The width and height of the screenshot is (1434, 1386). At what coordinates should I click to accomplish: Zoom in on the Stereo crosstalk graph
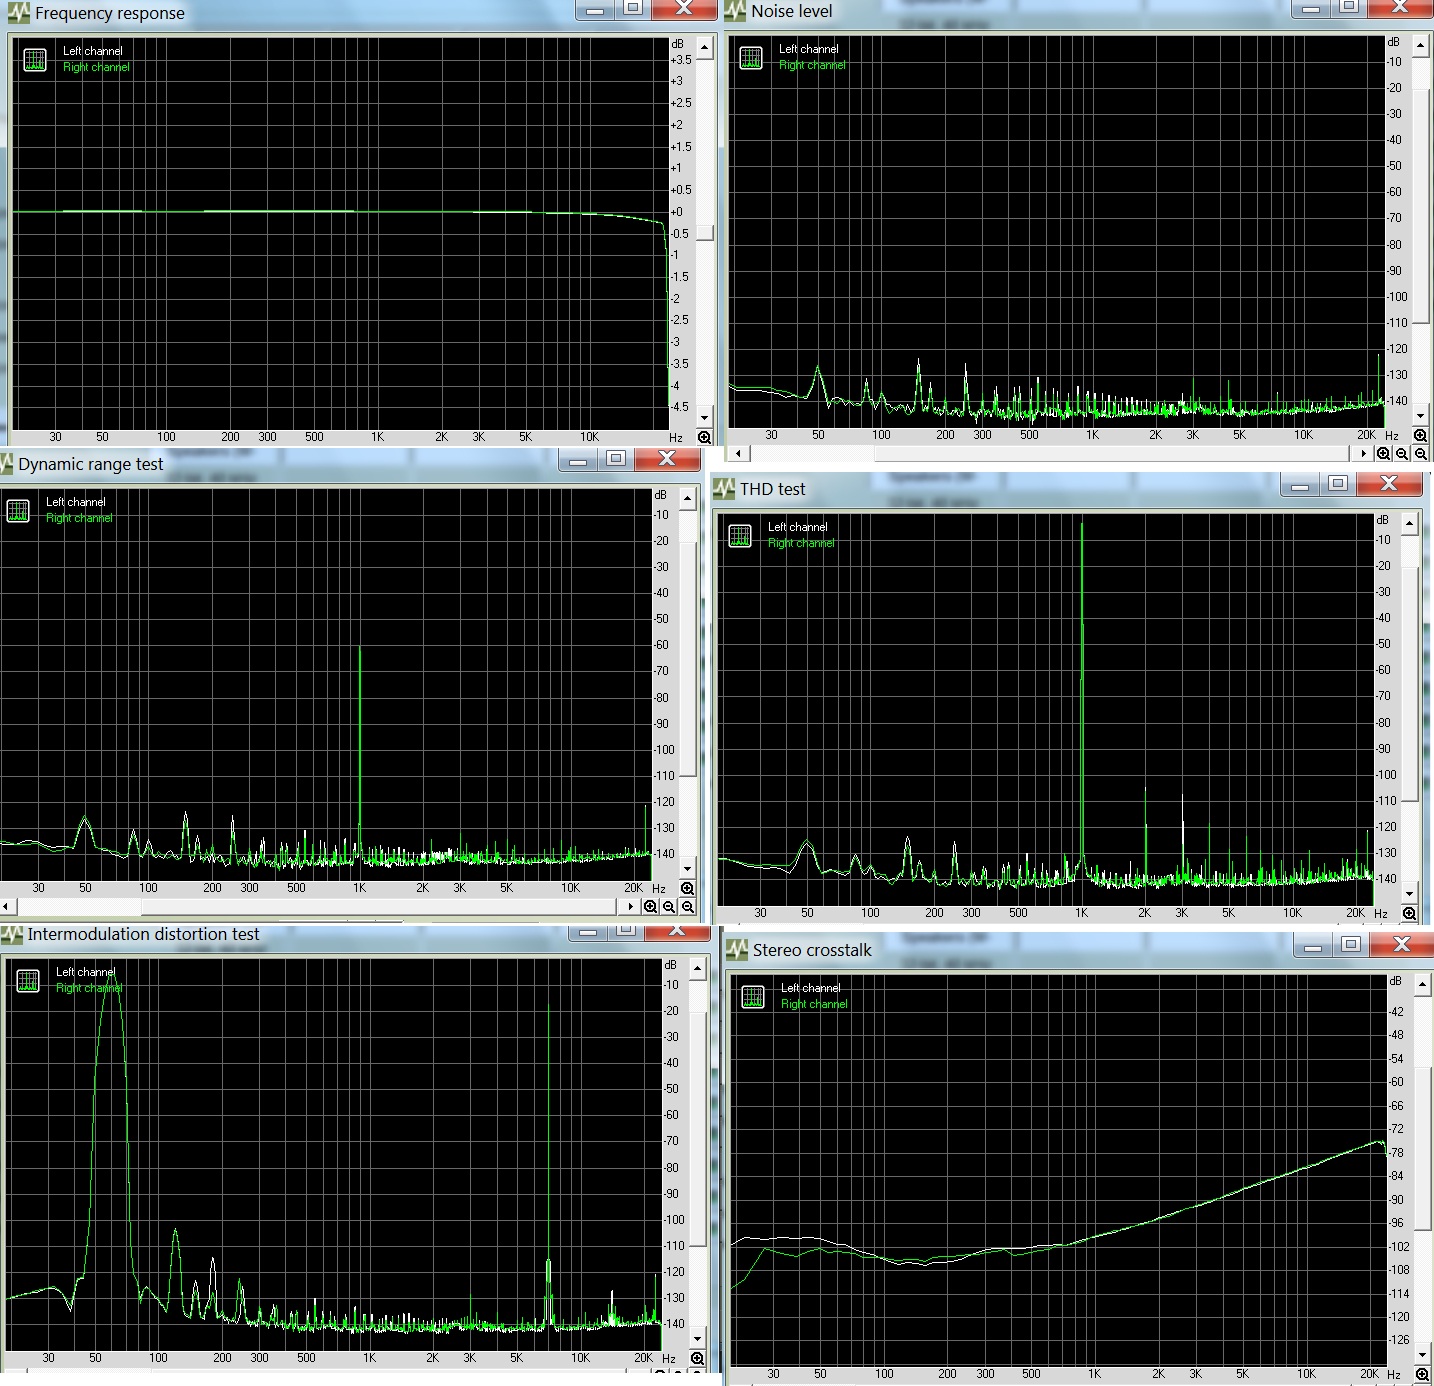point(1423,1375)
